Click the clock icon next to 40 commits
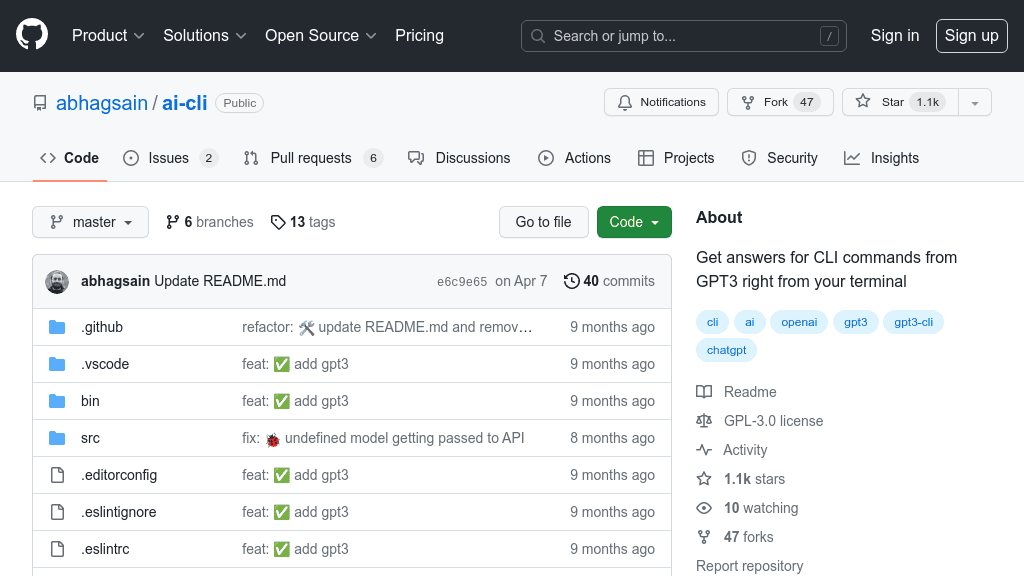This screenshot has height=576, width=1024. coord(570,281)
